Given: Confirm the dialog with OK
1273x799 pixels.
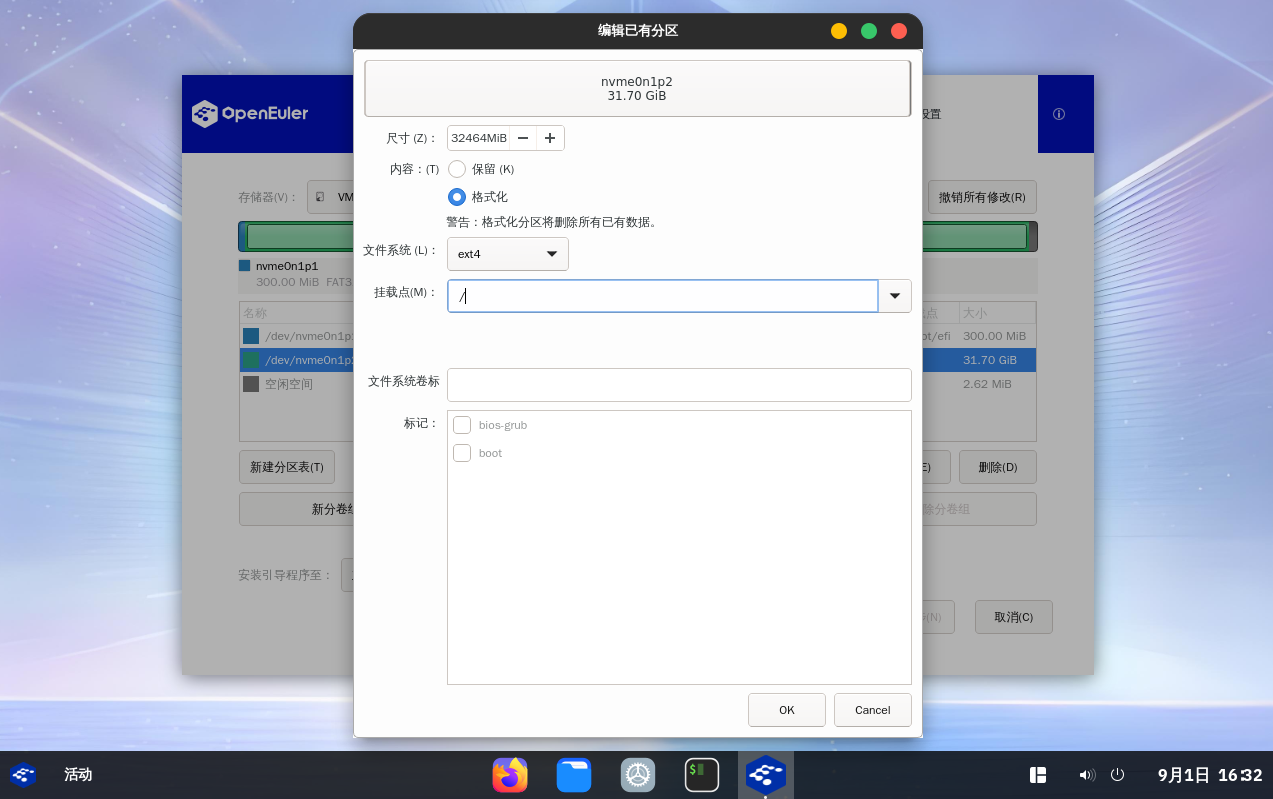Looking at the screenshot, I should point(787,710).
